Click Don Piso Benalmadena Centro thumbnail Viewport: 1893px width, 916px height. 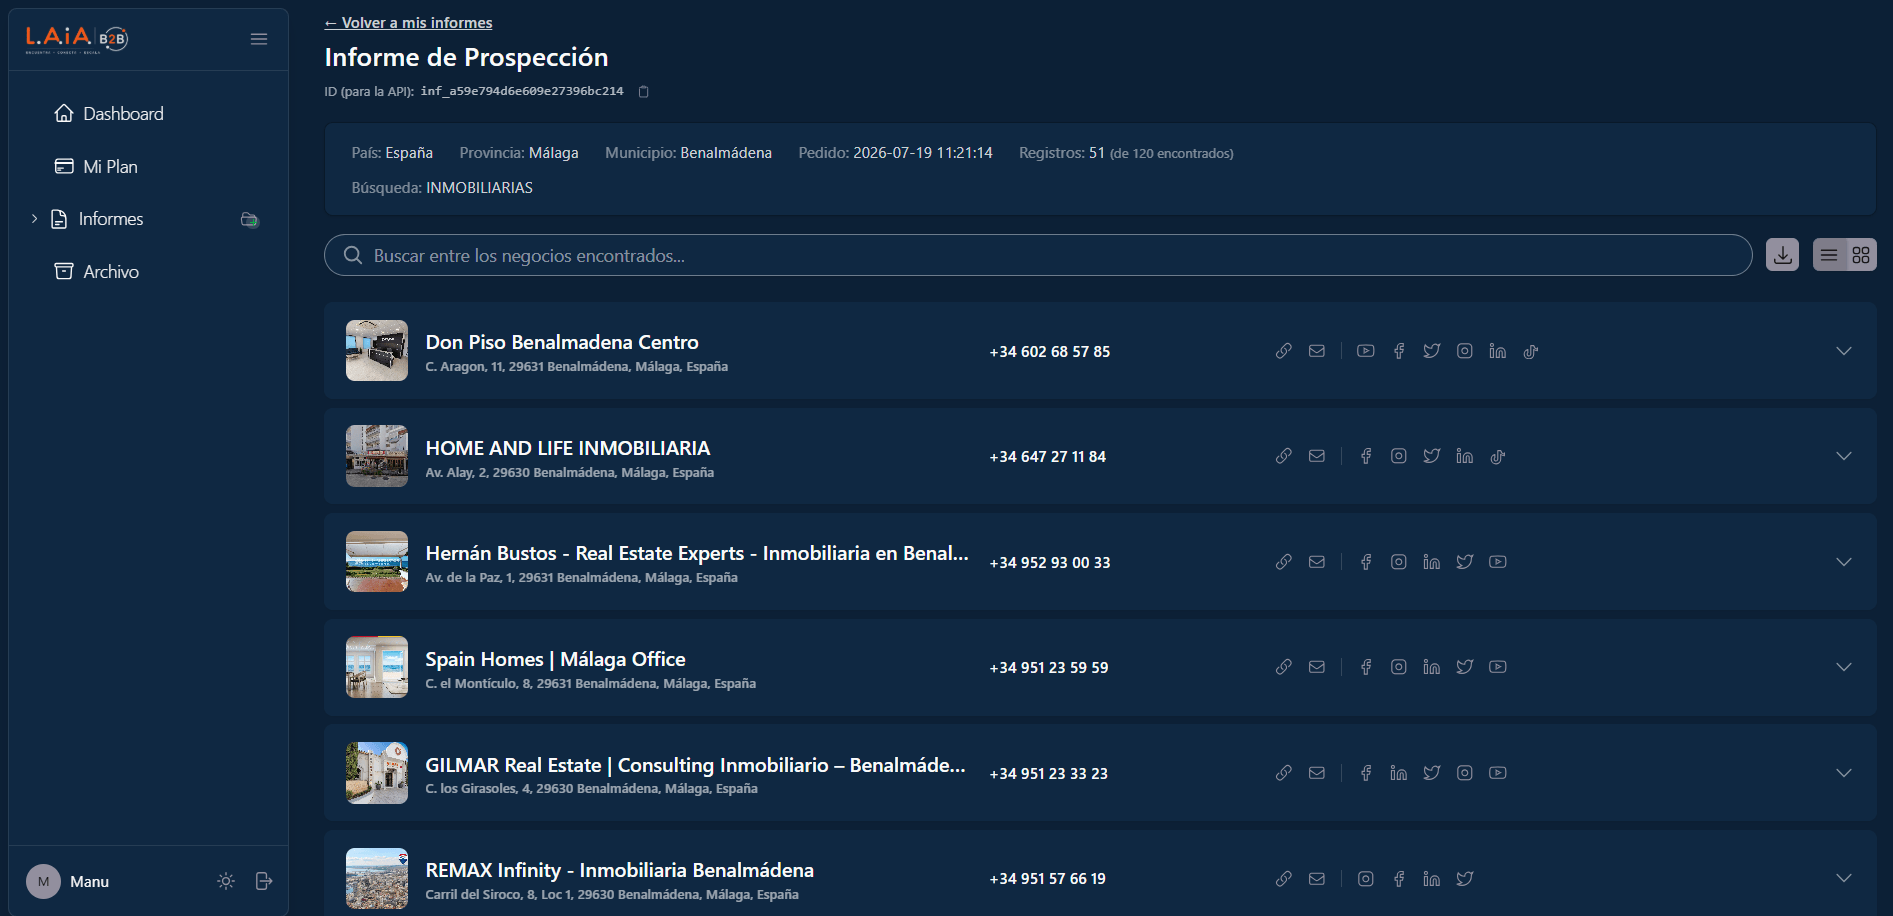(x=377, y=351)
